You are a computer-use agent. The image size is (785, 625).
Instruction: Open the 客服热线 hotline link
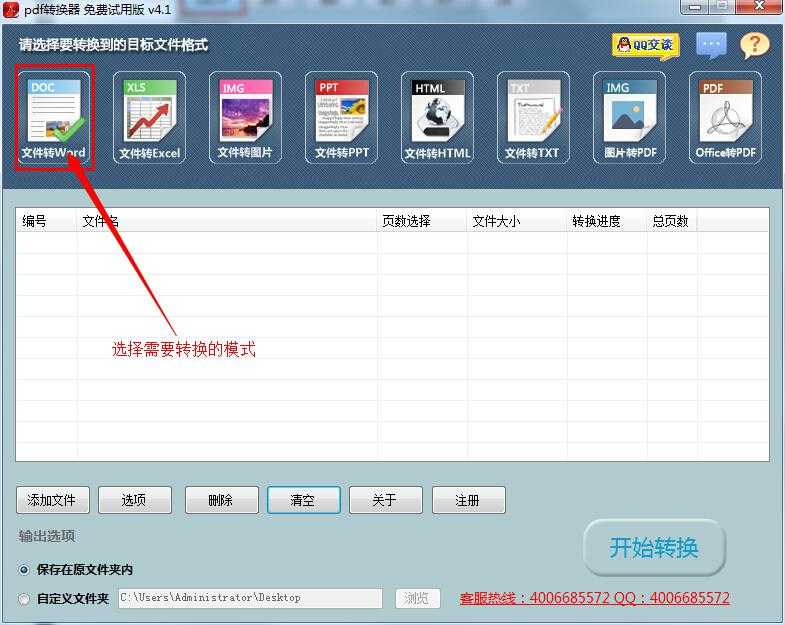coord(595,598)
